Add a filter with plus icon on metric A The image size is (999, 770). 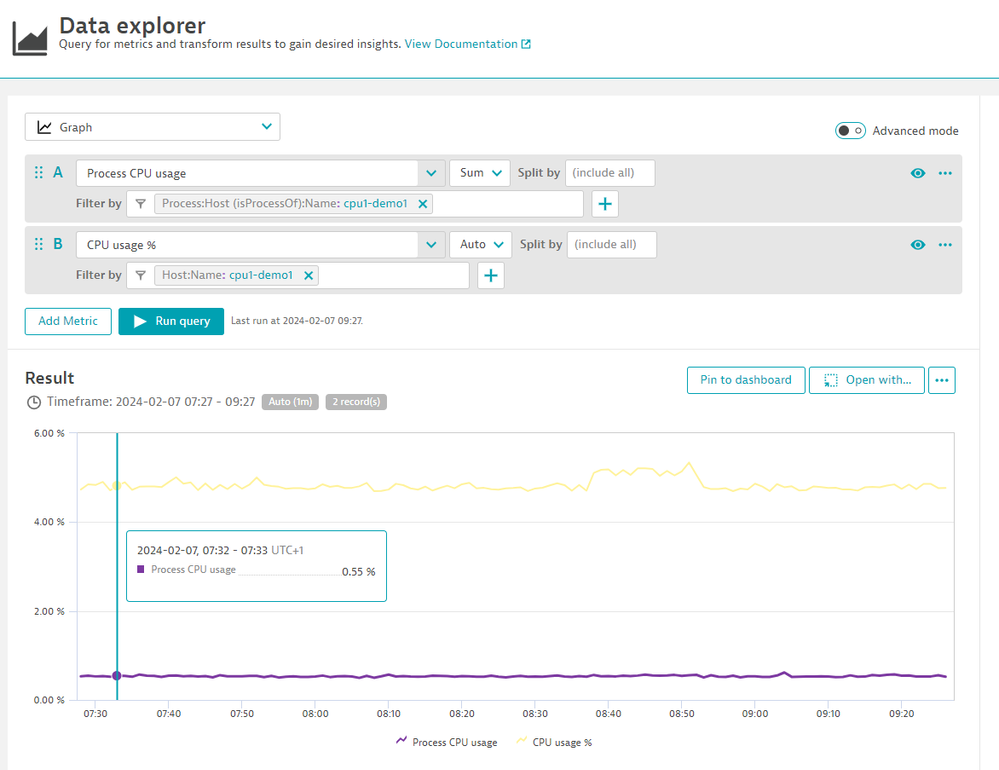tap(605, 204)
